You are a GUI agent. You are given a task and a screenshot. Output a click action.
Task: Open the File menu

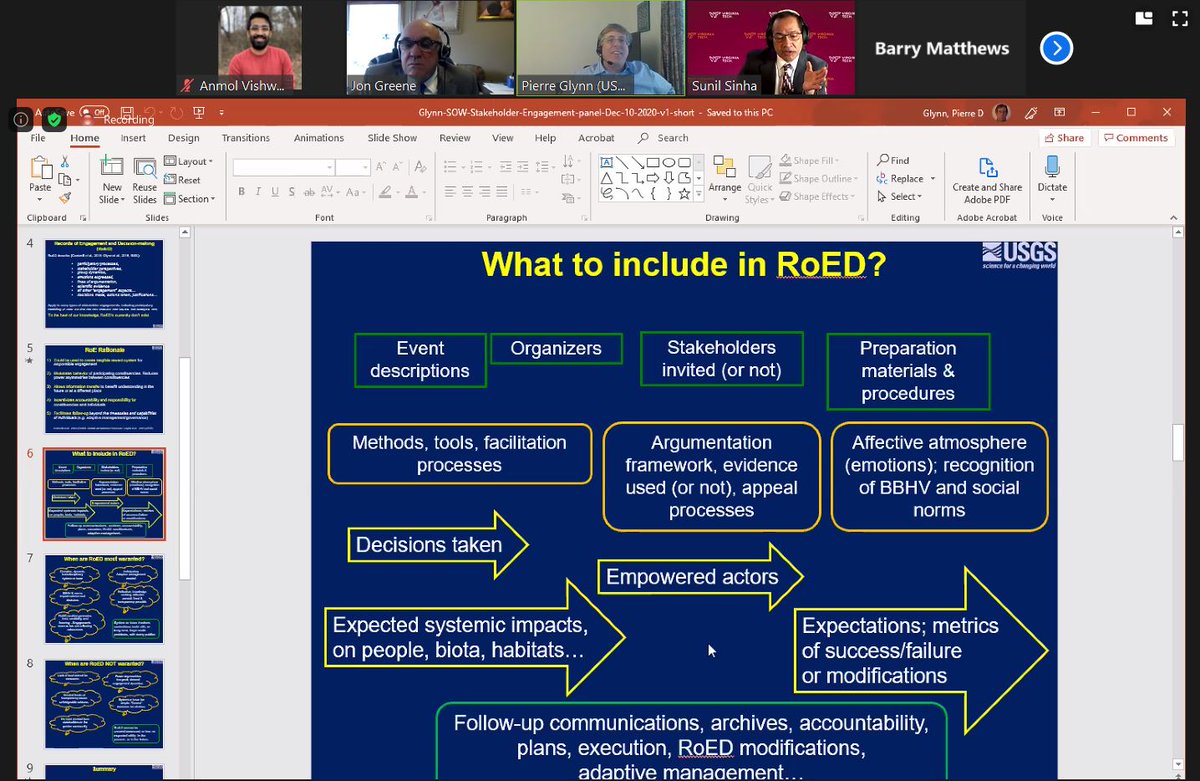[x=38, y=138]
